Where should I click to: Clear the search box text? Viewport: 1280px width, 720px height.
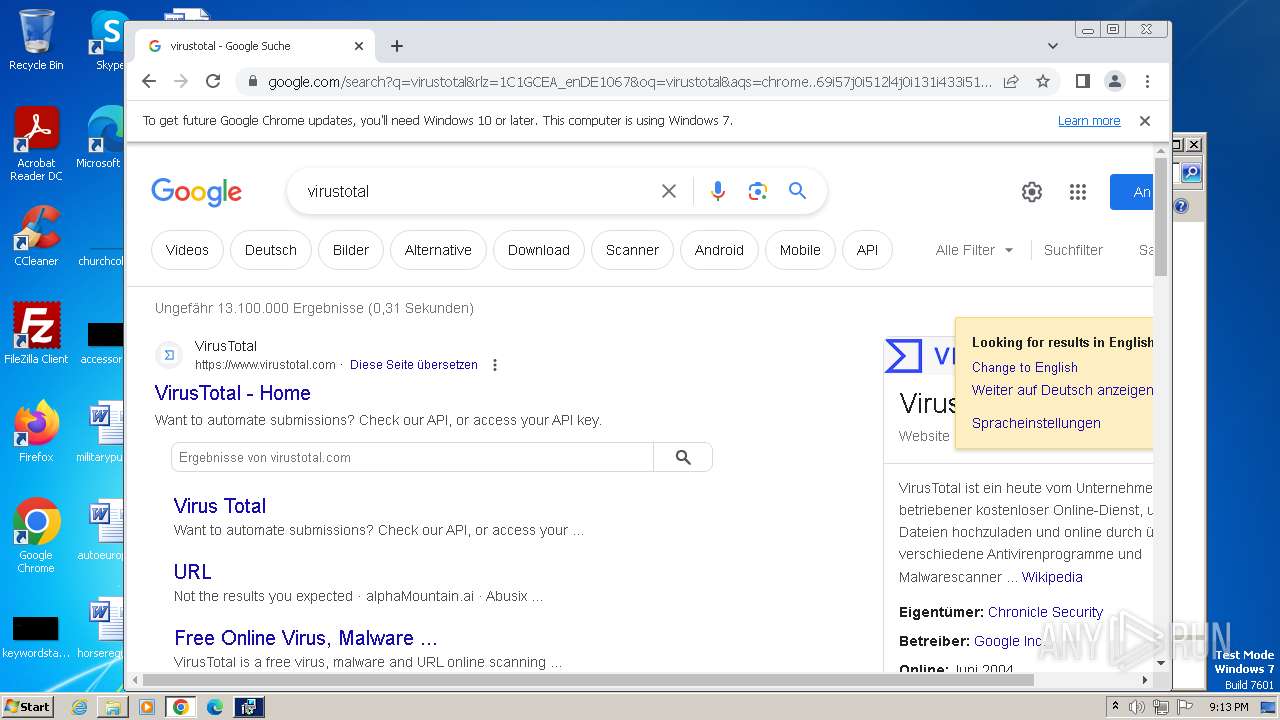pyautogui.click(x=669, y=191)
